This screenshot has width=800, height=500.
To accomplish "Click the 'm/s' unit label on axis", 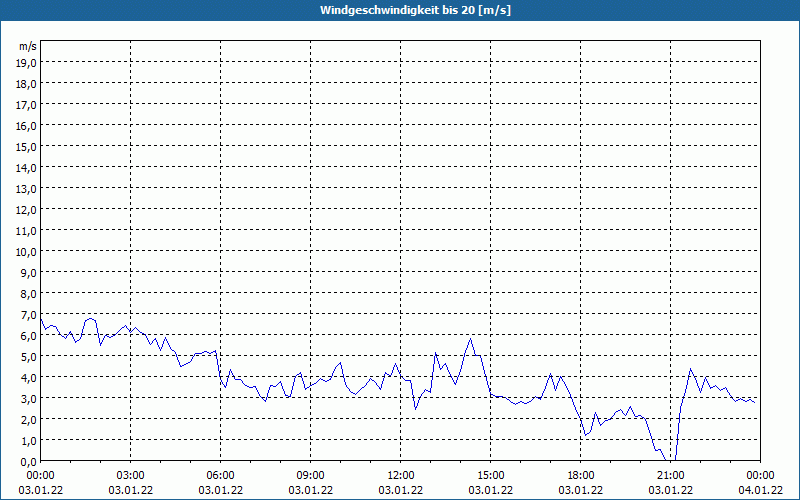I will coord(28,46).
